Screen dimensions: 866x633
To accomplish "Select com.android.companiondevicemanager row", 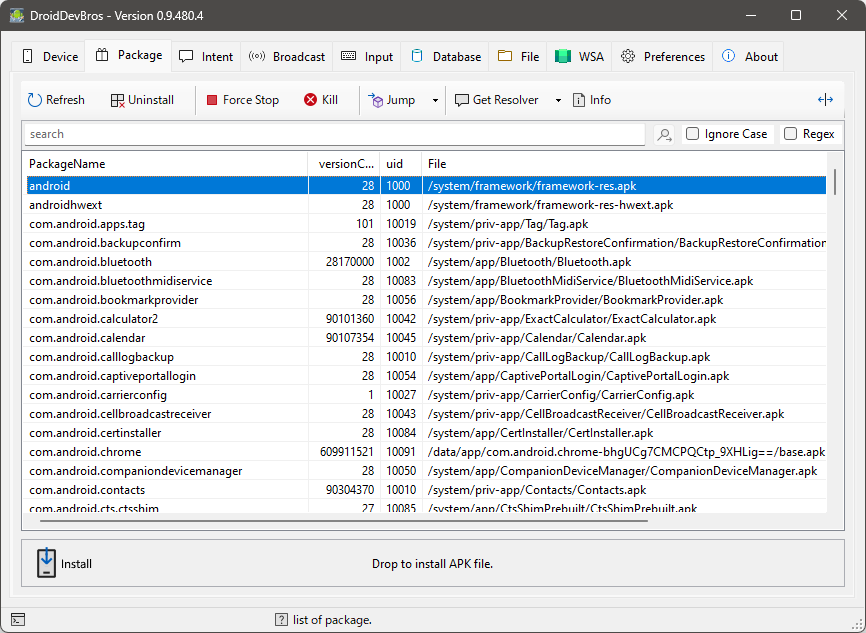I will [x=425, y=471].
